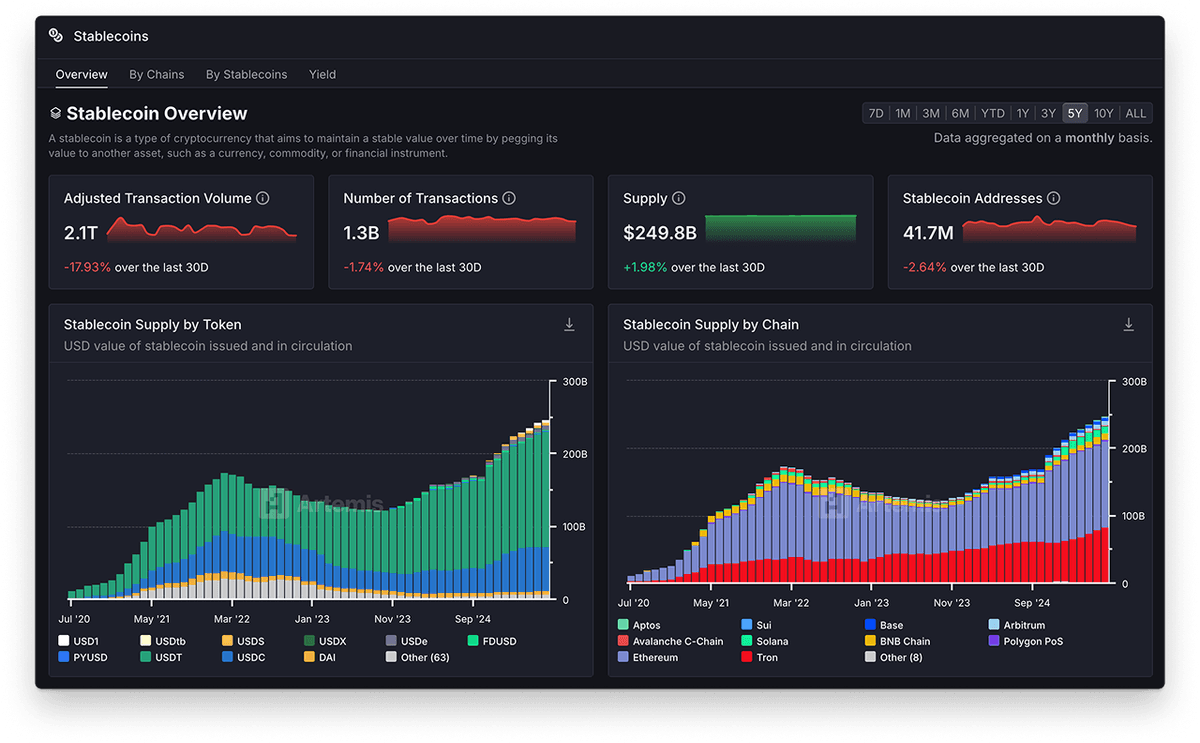Toggle the Other (8) legend swatch
The image size is (1200, 743).
(x=870, y=657)
